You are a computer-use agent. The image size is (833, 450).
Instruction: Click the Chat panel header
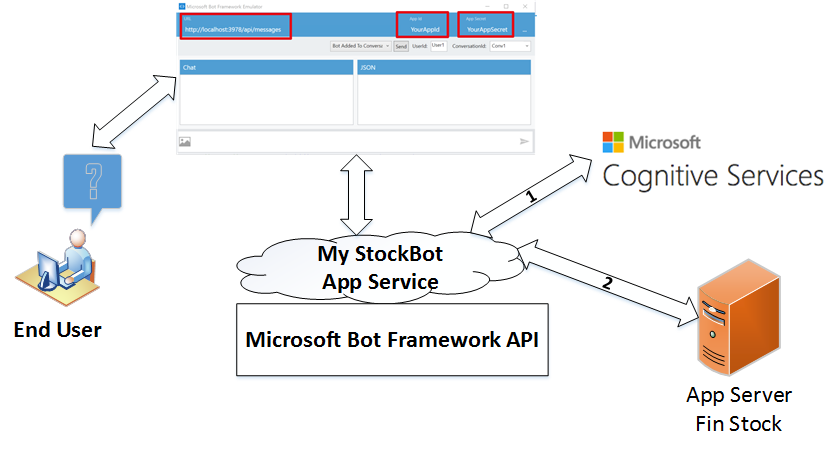[x=267, y=67]
